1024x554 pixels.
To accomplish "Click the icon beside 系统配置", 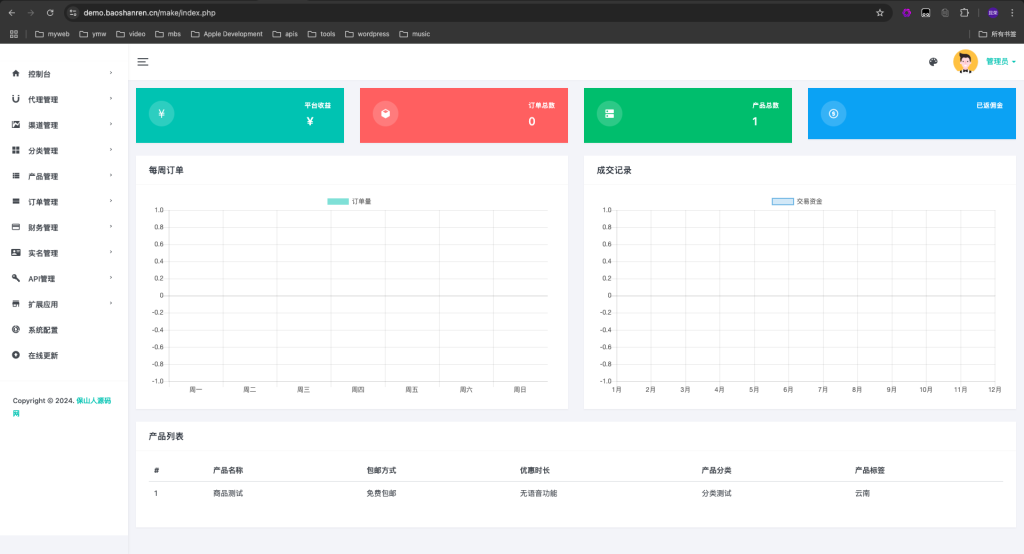I will 16,329.
